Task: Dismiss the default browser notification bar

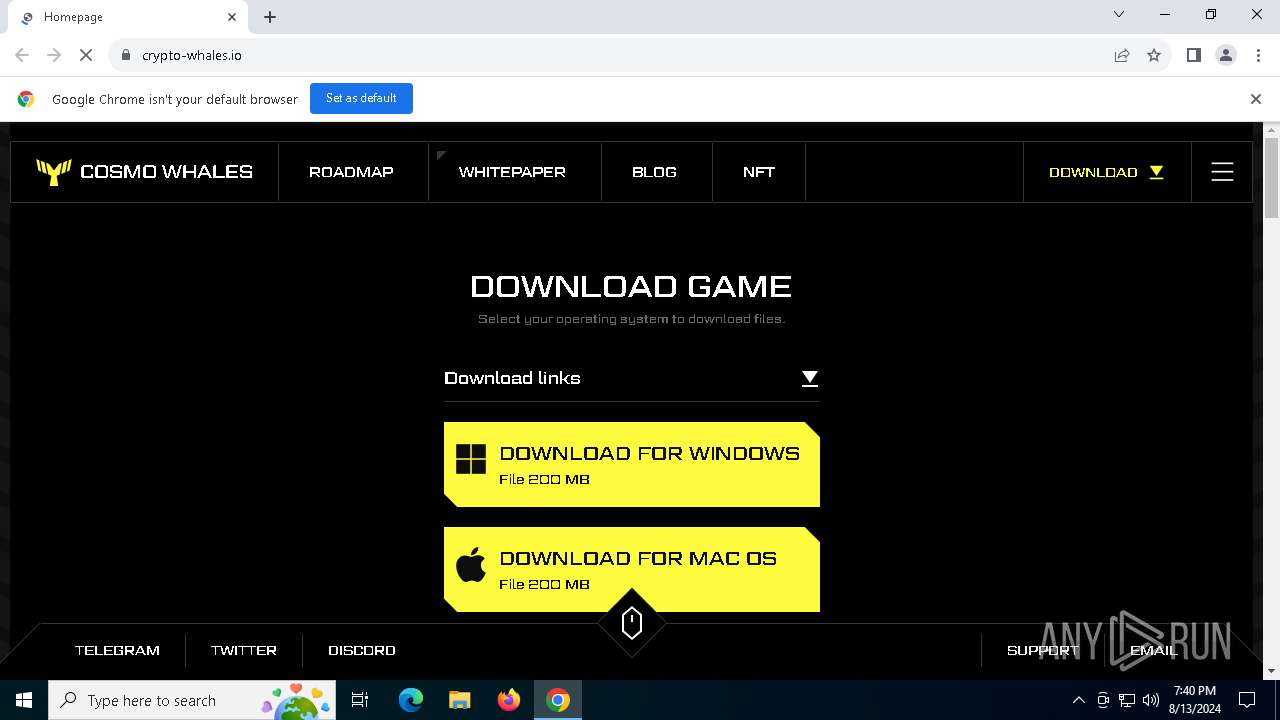Action: point(1255,99)
